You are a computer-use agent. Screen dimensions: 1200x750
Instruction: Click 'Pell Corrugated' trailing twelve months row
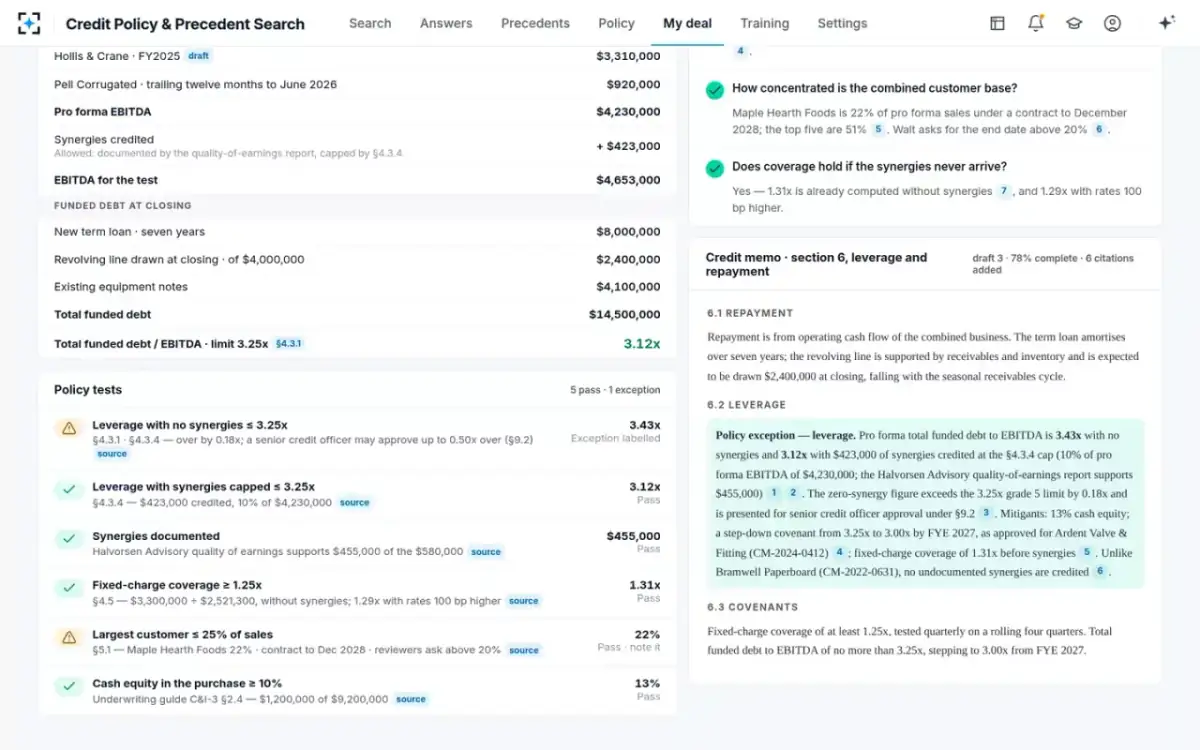[x=358, y=85]
